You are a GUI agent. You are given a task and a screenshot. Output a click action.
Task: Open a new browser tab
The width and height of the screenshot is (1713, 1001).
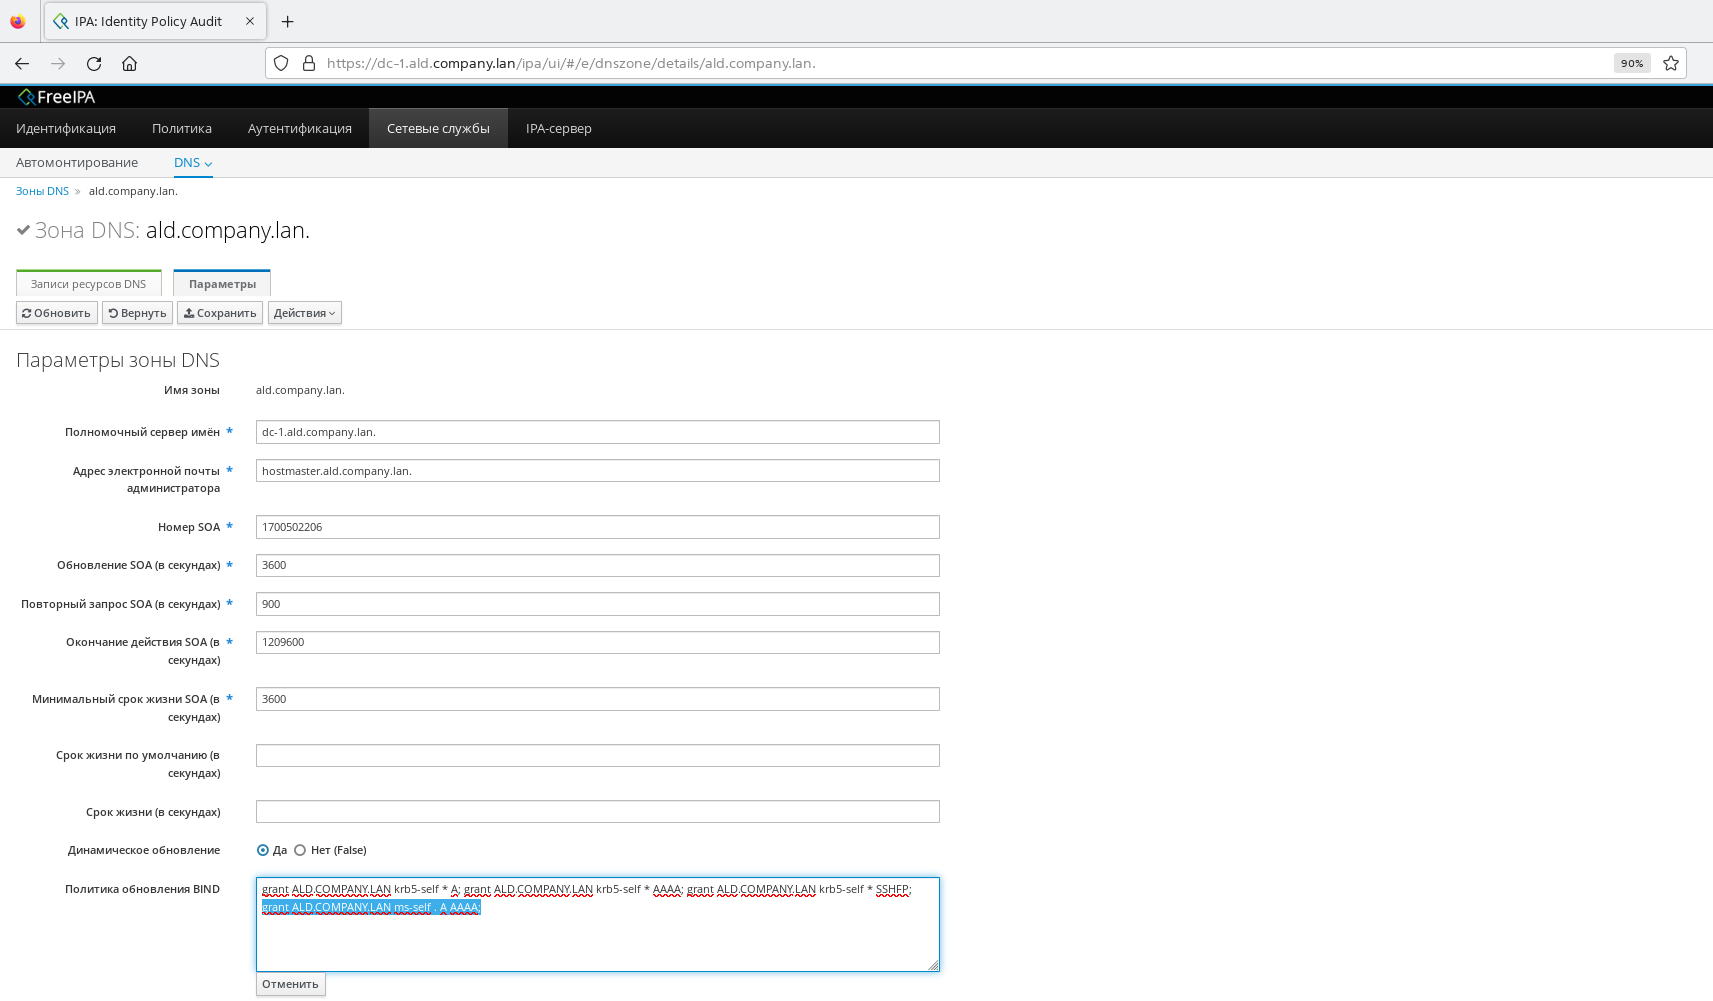(288, 21)
